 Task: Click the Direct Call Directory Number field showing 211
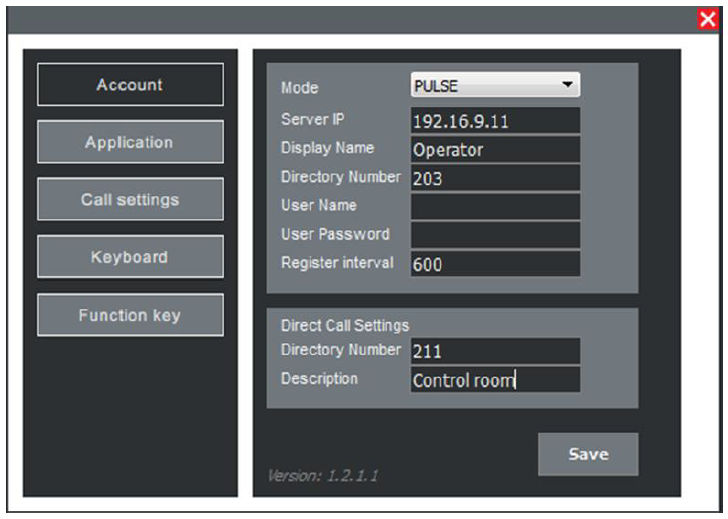click(x=495, y=351)
